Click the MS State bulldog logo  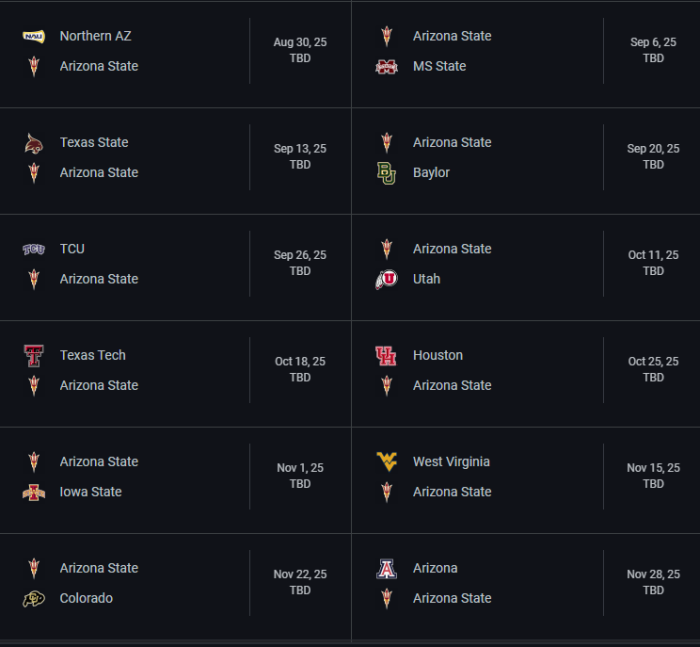click(387, 67)
